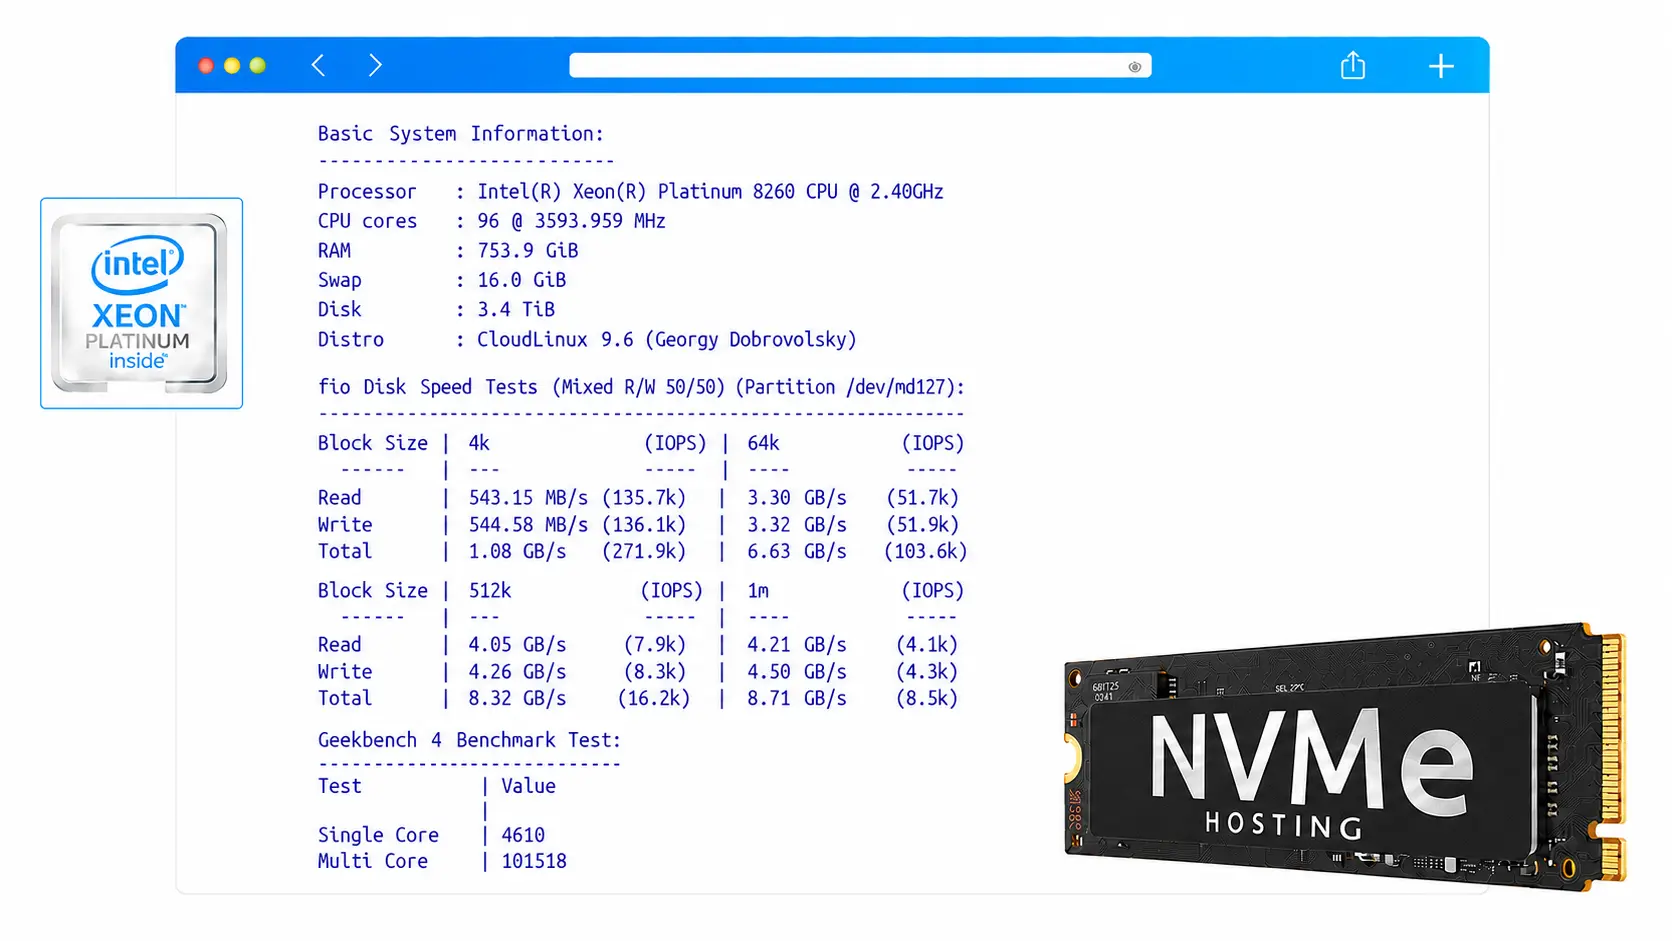Go back with the left chevron arrow
This screenshot has height=941, width=1672.
point(318,66)
